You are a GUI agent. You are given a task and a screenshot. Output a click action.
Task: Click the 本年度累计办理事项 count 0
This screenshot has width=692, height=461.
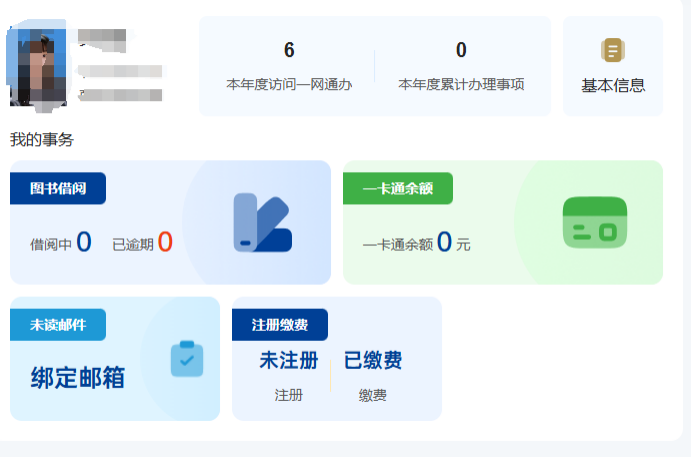click(461, 51)
